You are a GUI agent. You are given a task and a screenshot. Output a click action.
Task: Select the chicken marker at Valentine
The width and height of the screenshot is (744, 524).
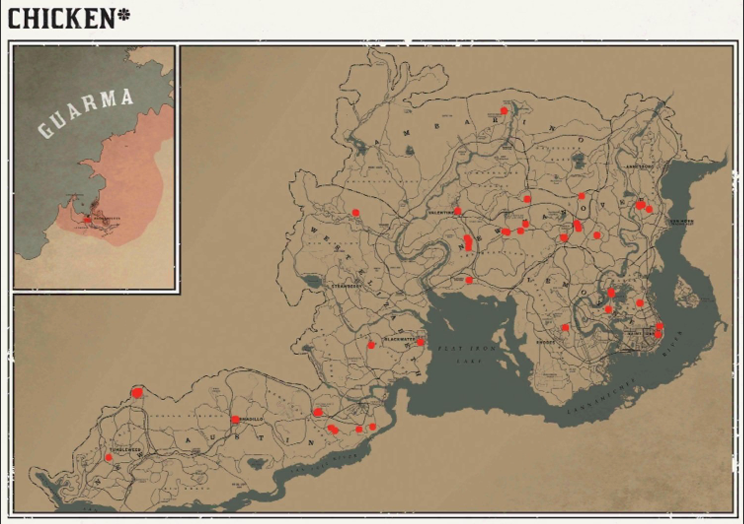click(x=457, y=211)
